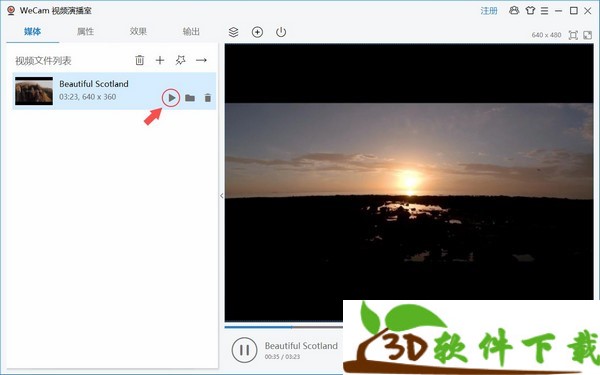
Task: Click the fit-to-window preview icon
Action: pyautogui.click(x=573, y=35)
